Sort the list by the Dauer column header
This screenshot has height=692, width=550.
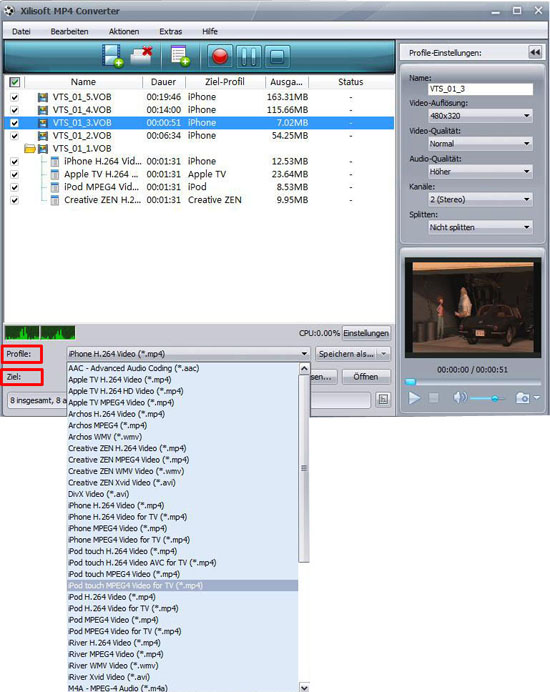click(163, 82)
